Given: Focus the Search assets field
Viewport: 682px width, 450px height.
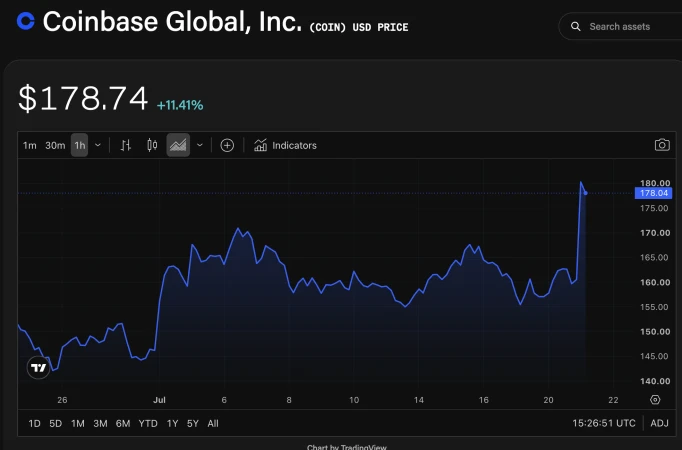Looking at the screenshot, I should pos(620,27).
